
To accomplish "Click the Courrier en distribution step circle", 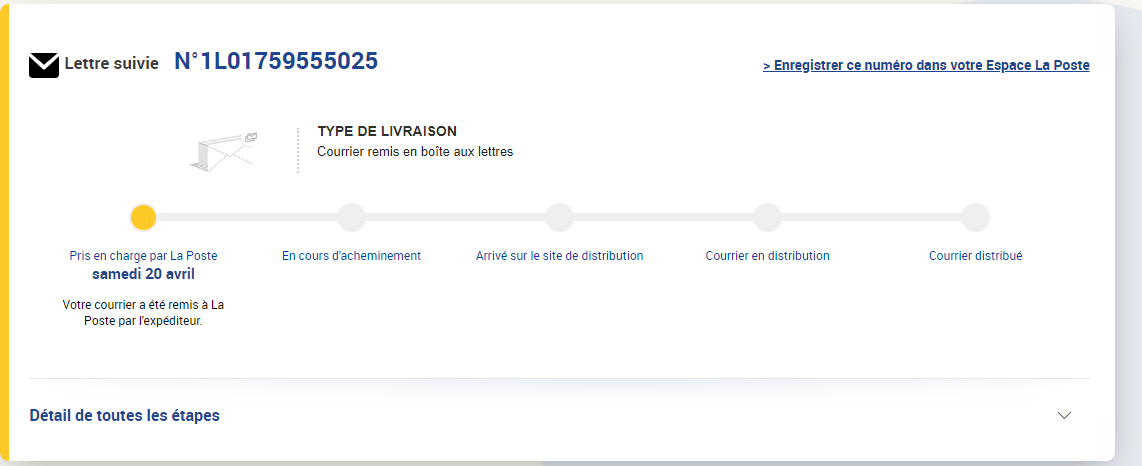I will pos(767,218).
